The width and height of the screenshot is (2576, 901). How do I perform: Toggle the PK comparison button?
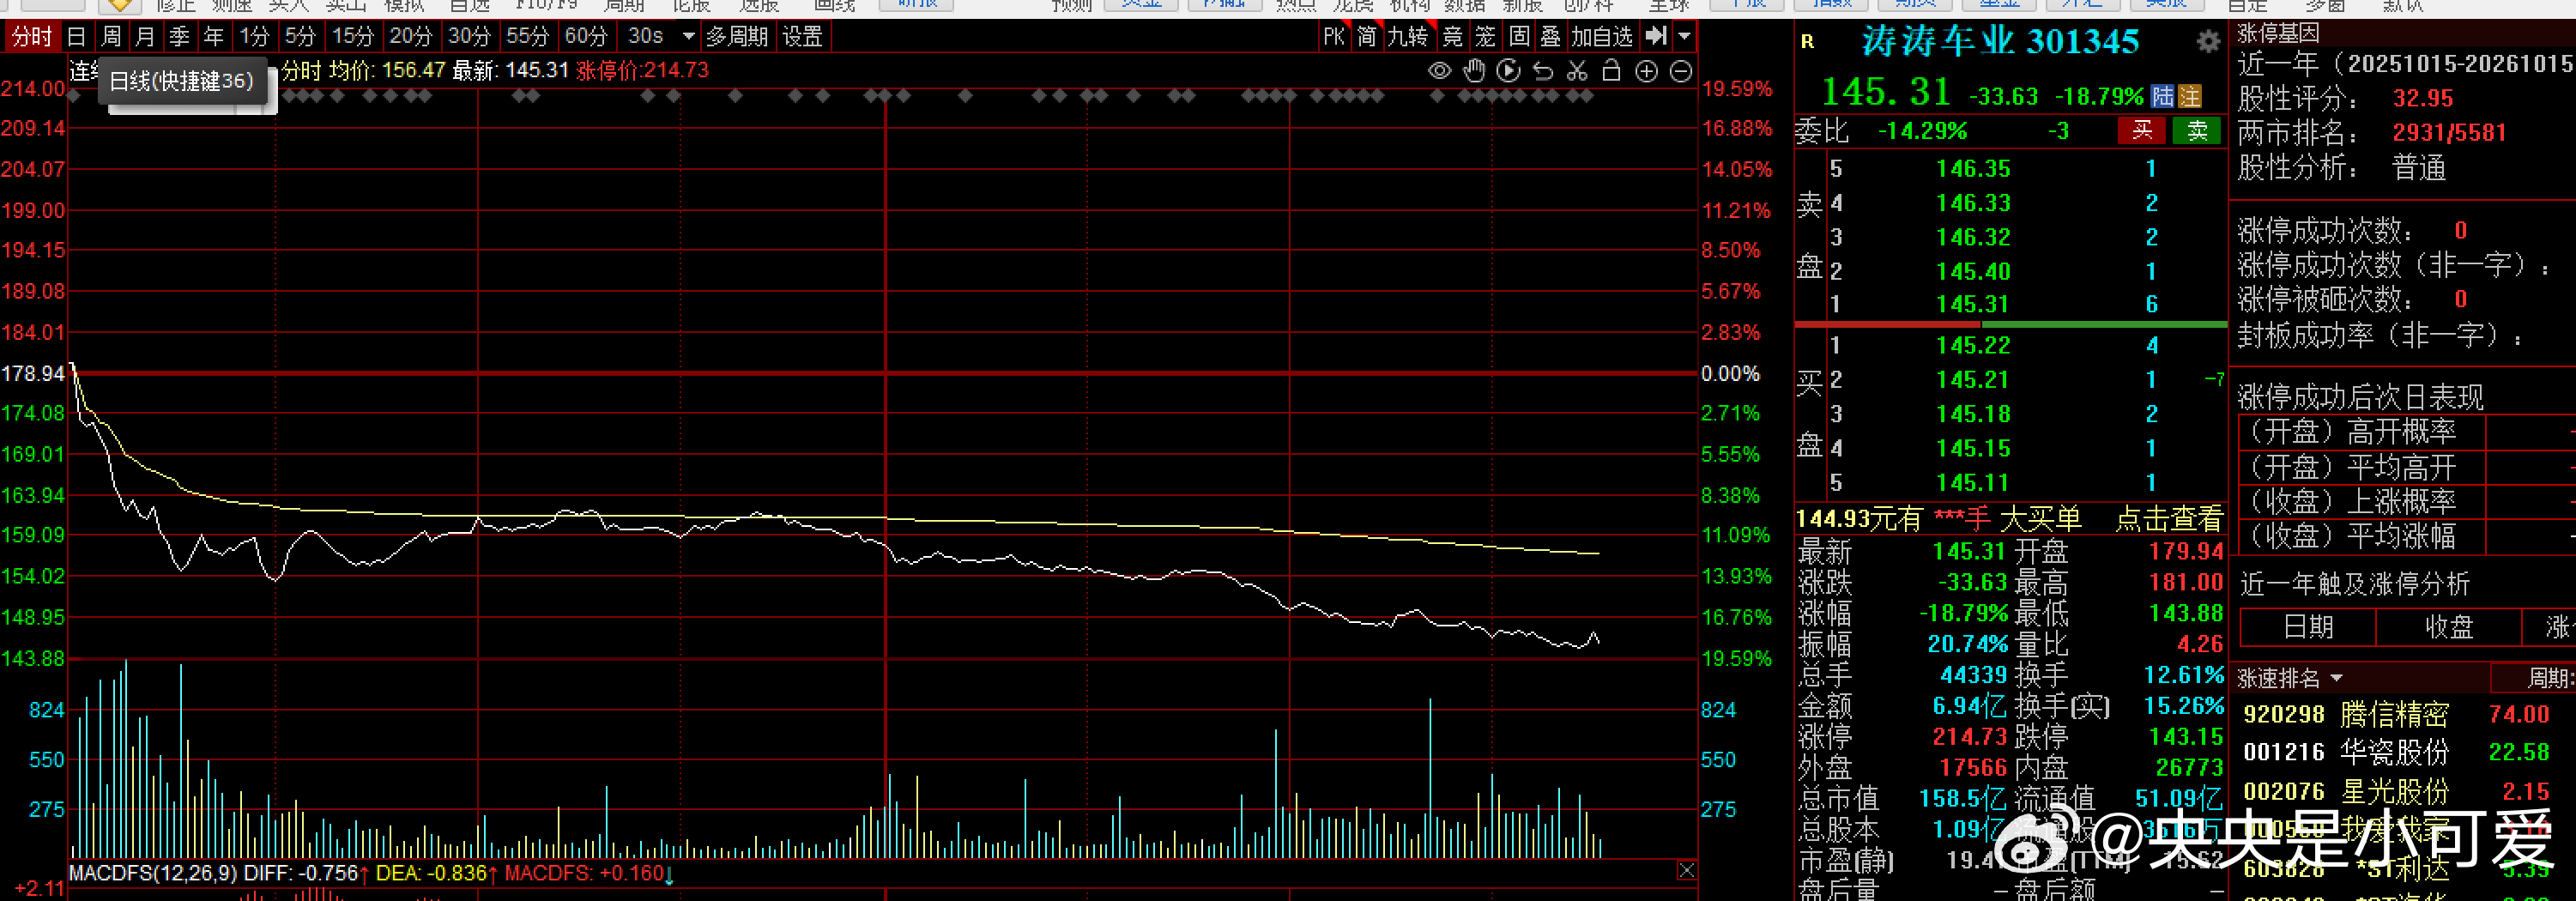[1333, 37]
